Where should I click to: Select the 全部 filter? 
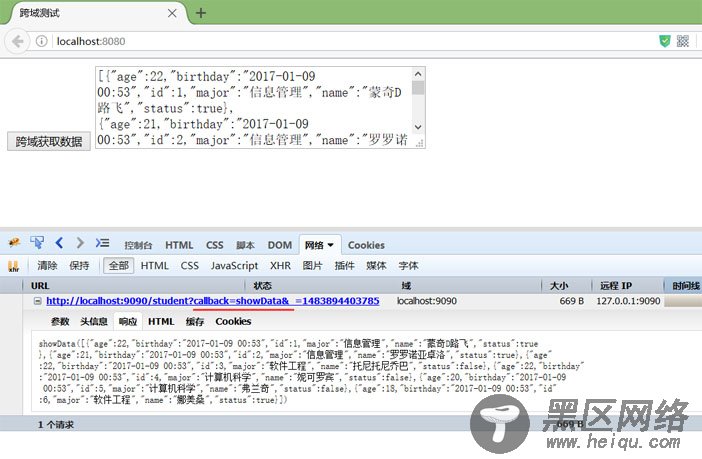pyautogui.click(x=119, y=266)
